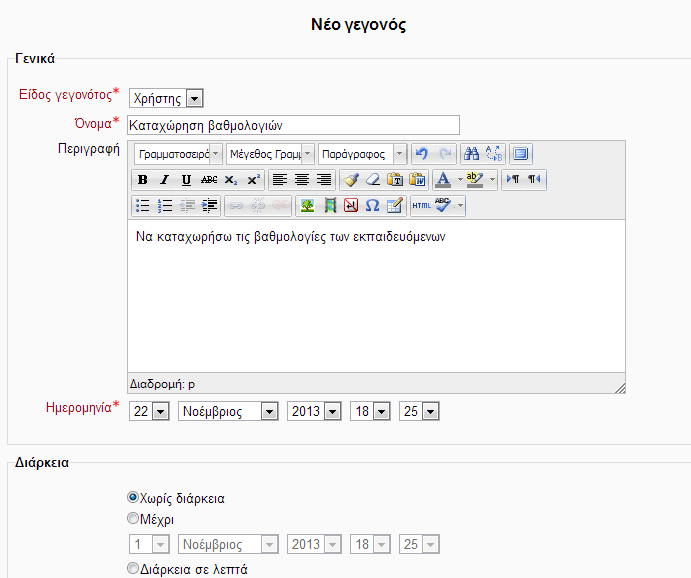Open spellchecker language arrow

click(x=460, y=206)
